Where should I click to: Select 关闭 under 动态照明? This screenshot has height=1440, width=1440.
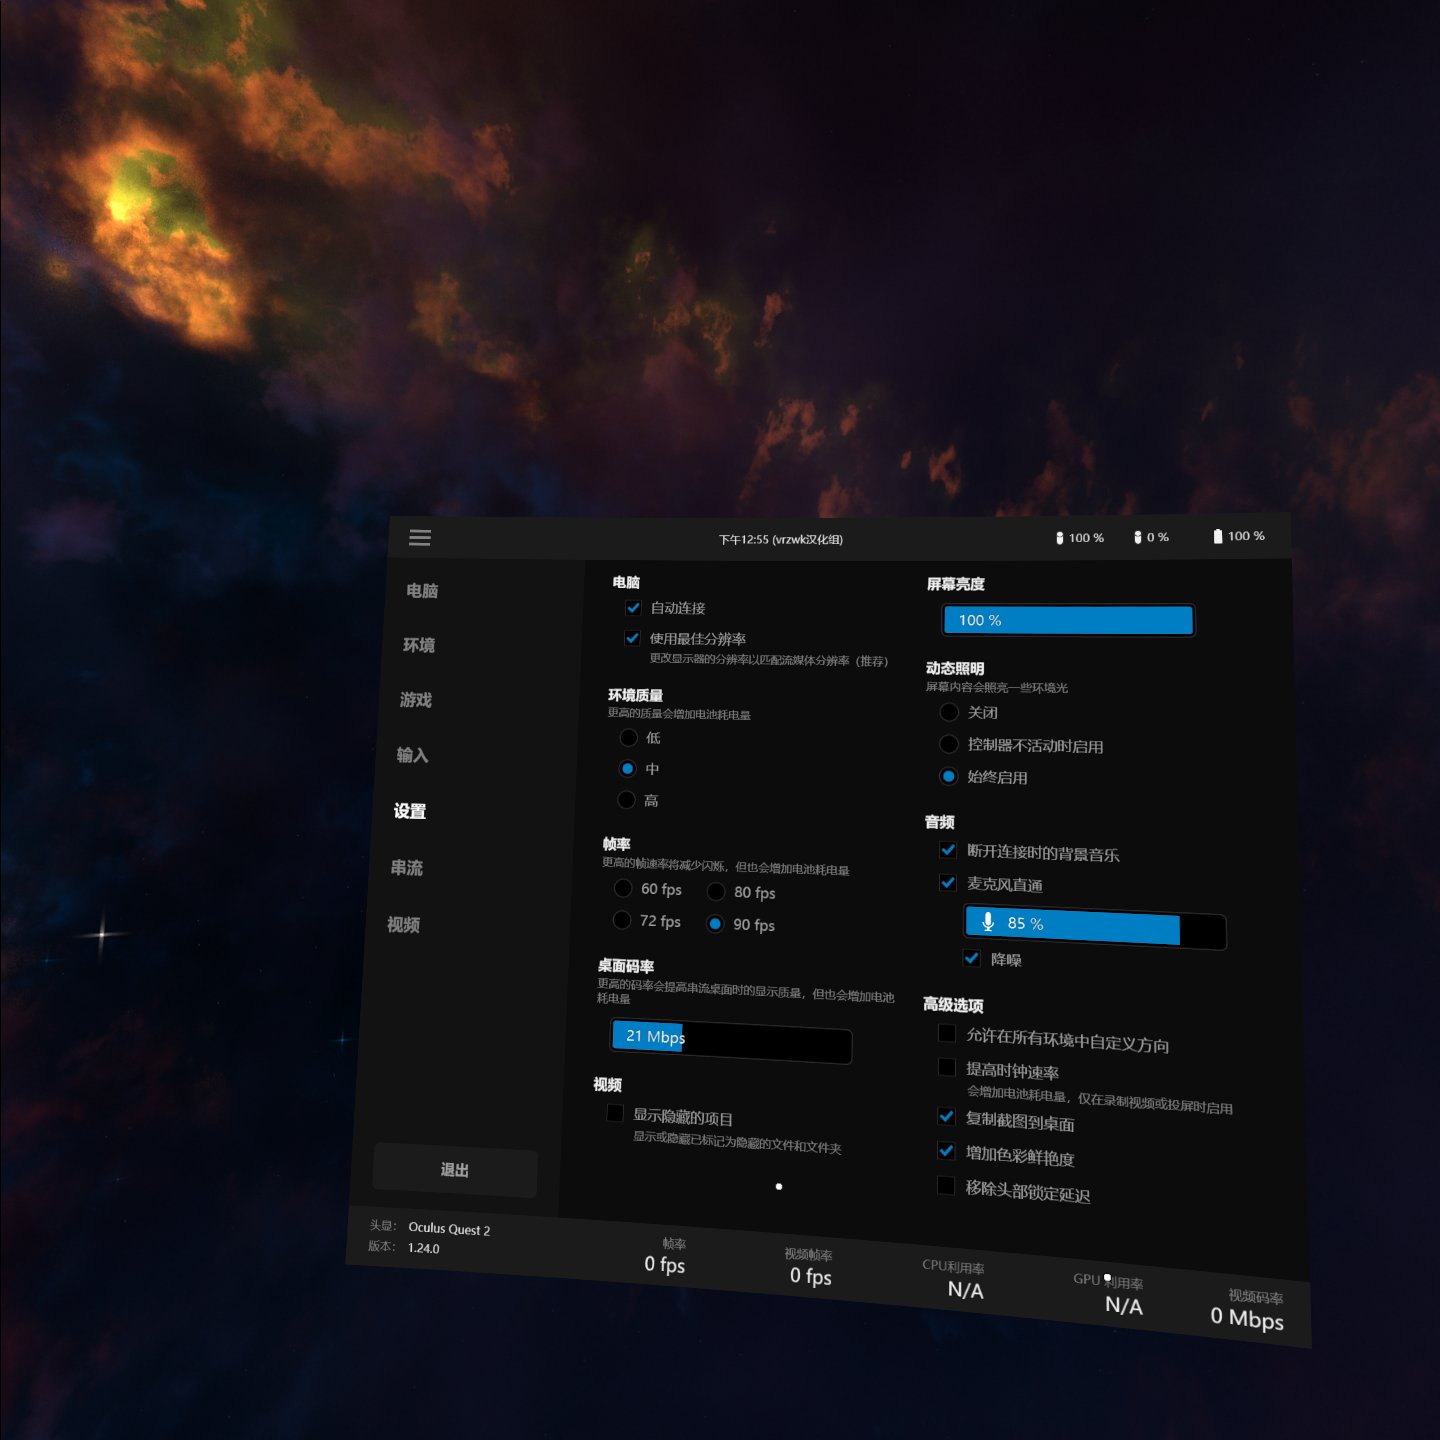[x=949, y=712]
